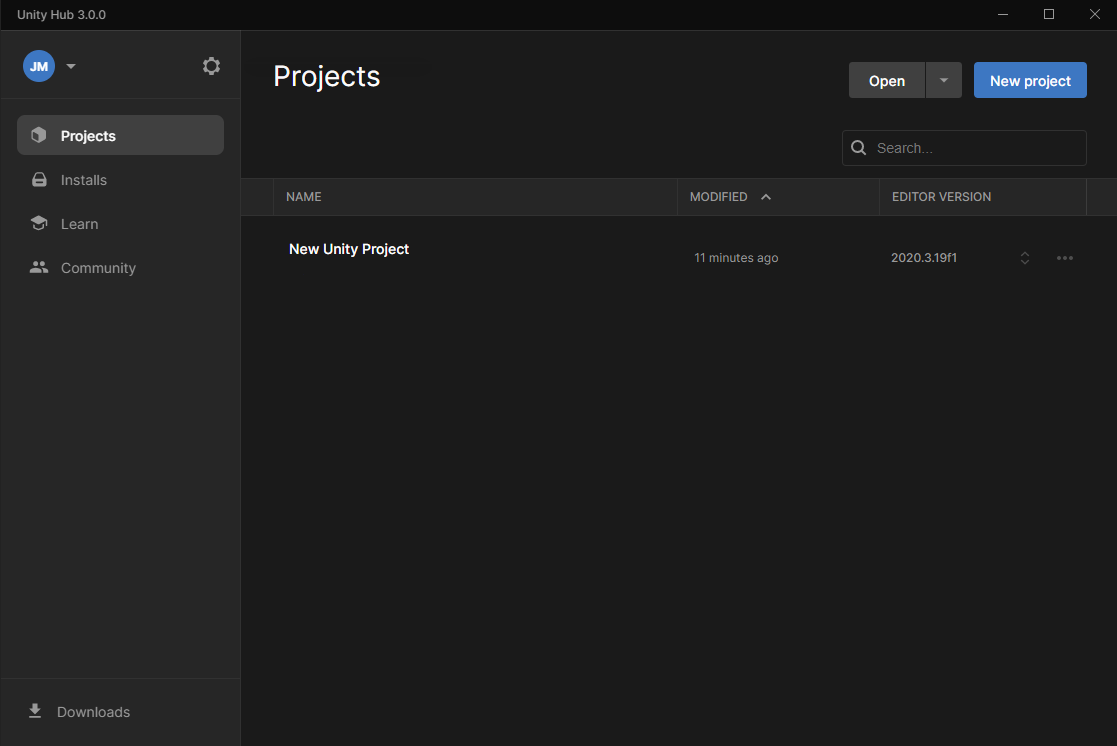Click the Community people icon
Viewport: 1117px width, 746px height.
tap(39, 268)
